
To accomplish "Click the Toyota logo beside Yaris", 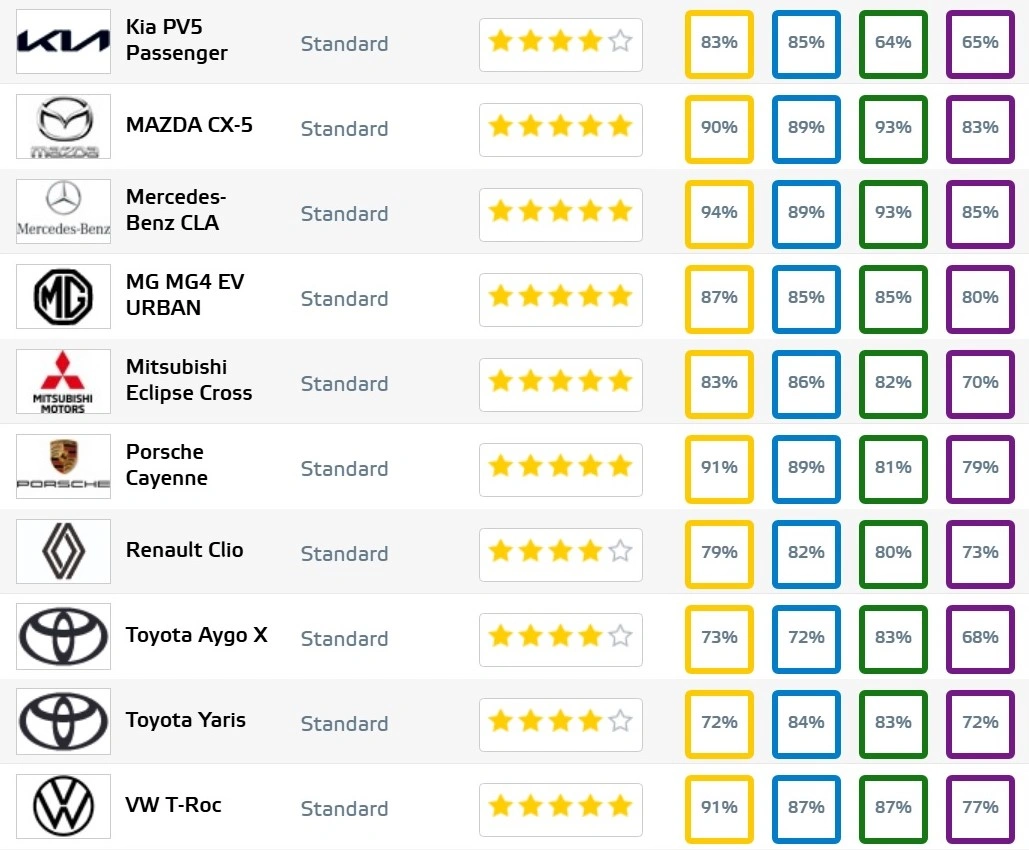I will click(63, 722).
